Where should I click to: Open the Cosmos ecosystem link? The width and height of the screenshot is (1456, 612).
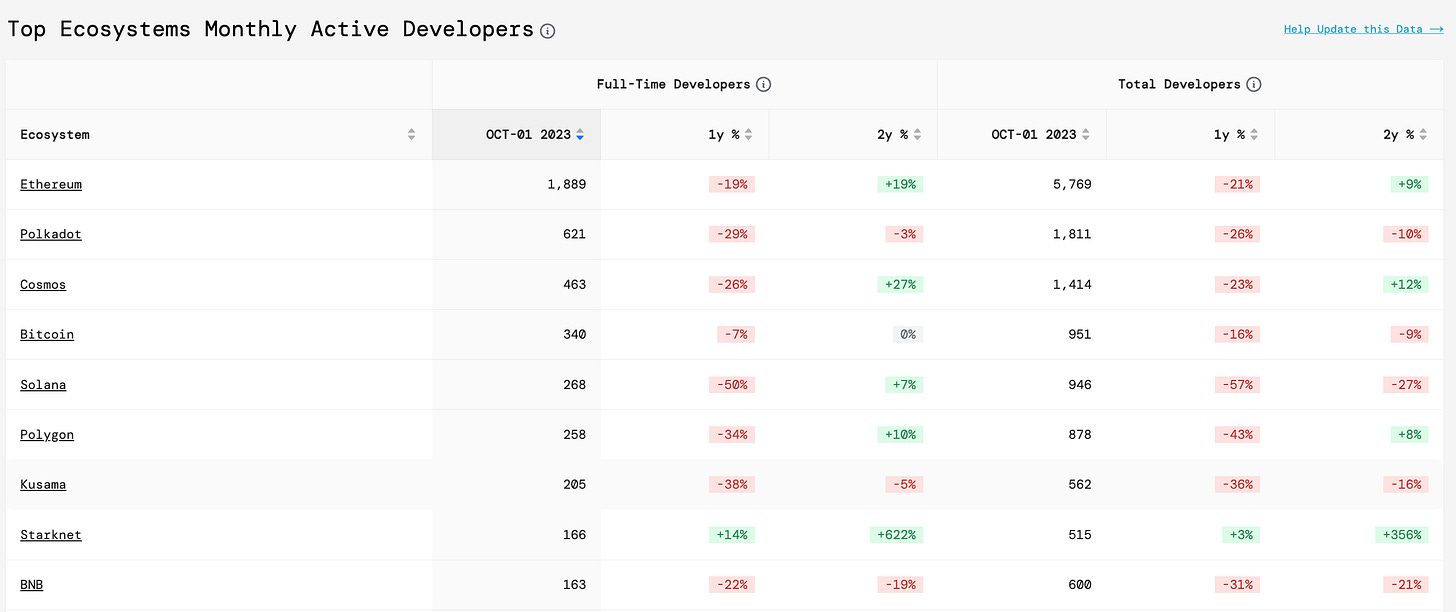pyautogui.click(x=43, y=285)
